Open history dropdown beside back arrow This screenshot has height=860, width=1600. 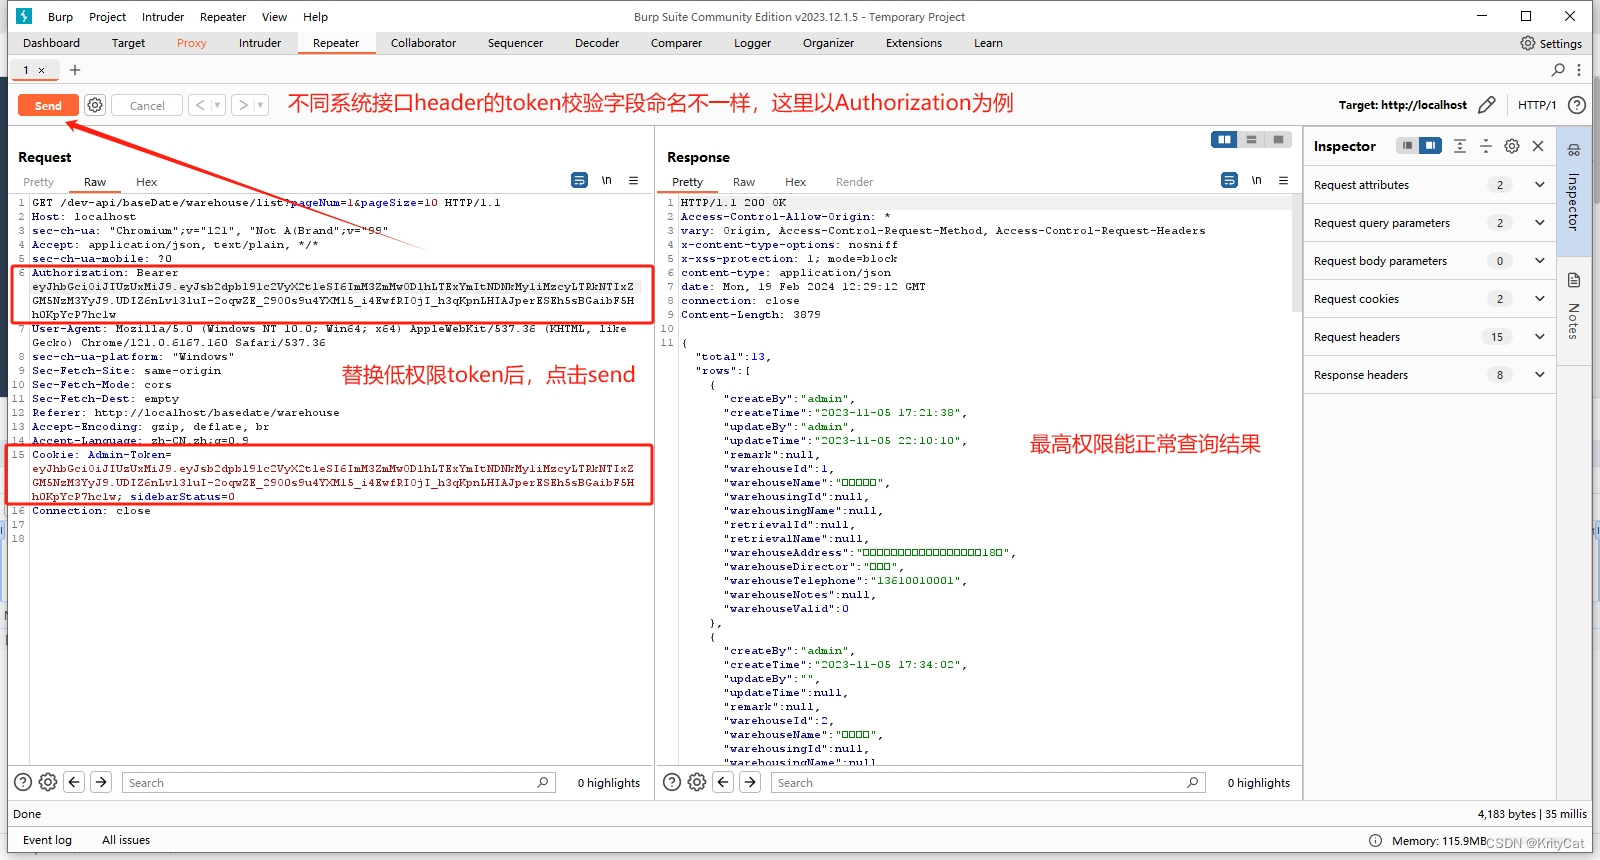tap(218, 105)
